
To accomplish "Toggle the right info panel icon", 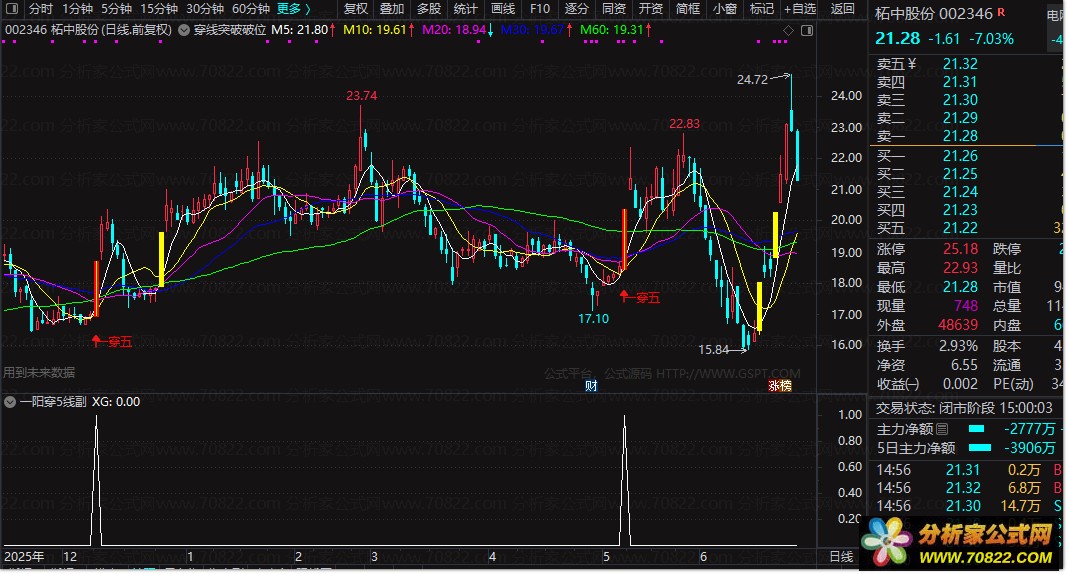I will (807, 31).
